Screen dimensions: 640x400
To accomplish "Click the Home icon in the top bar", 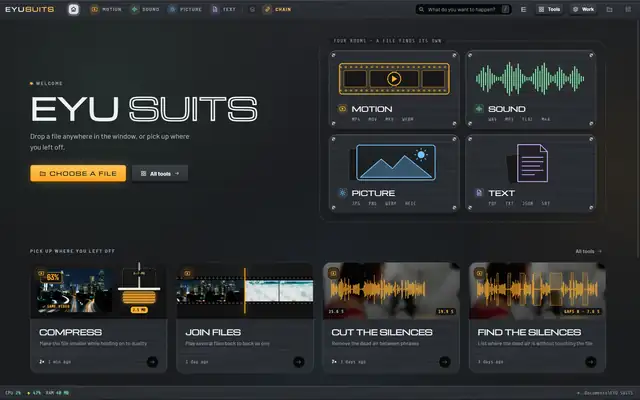I will 73,9.
